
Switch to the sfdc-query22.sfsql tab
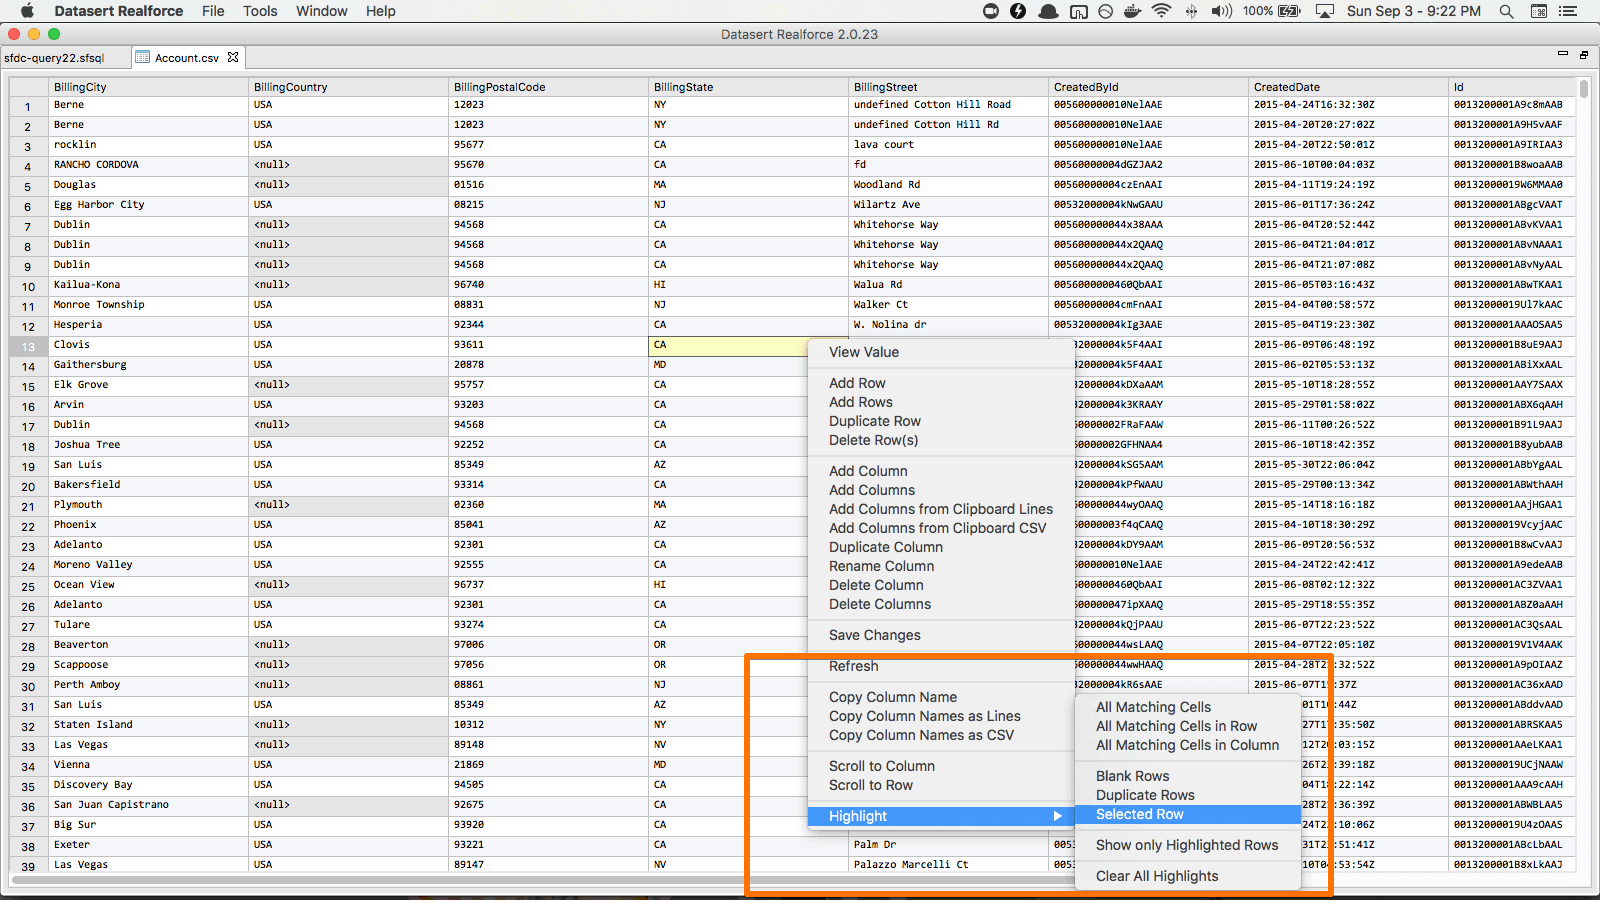click(54, 58)
